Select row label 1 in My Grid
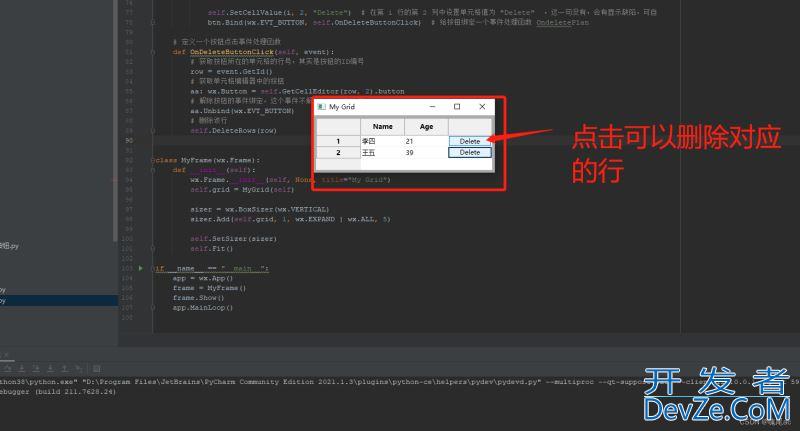This screenshot has height=431, width=800. pyautogui.click(x=338, y=141)
